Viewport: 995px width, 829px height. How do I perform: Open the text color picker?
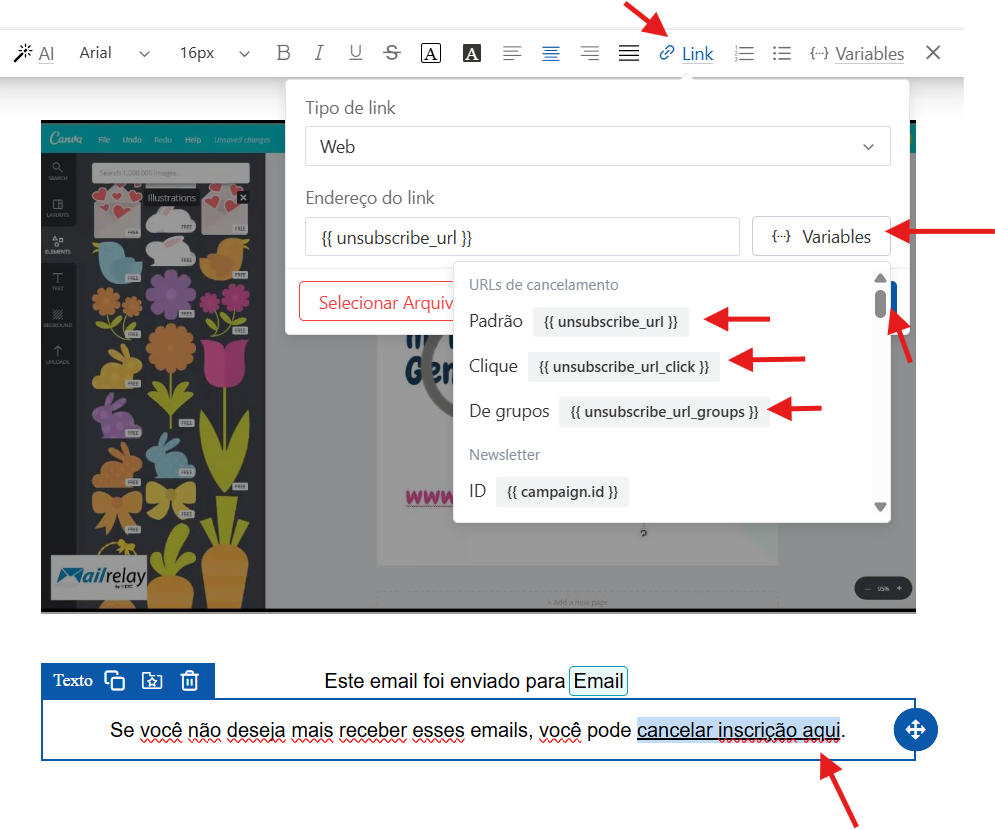[431, 53]
